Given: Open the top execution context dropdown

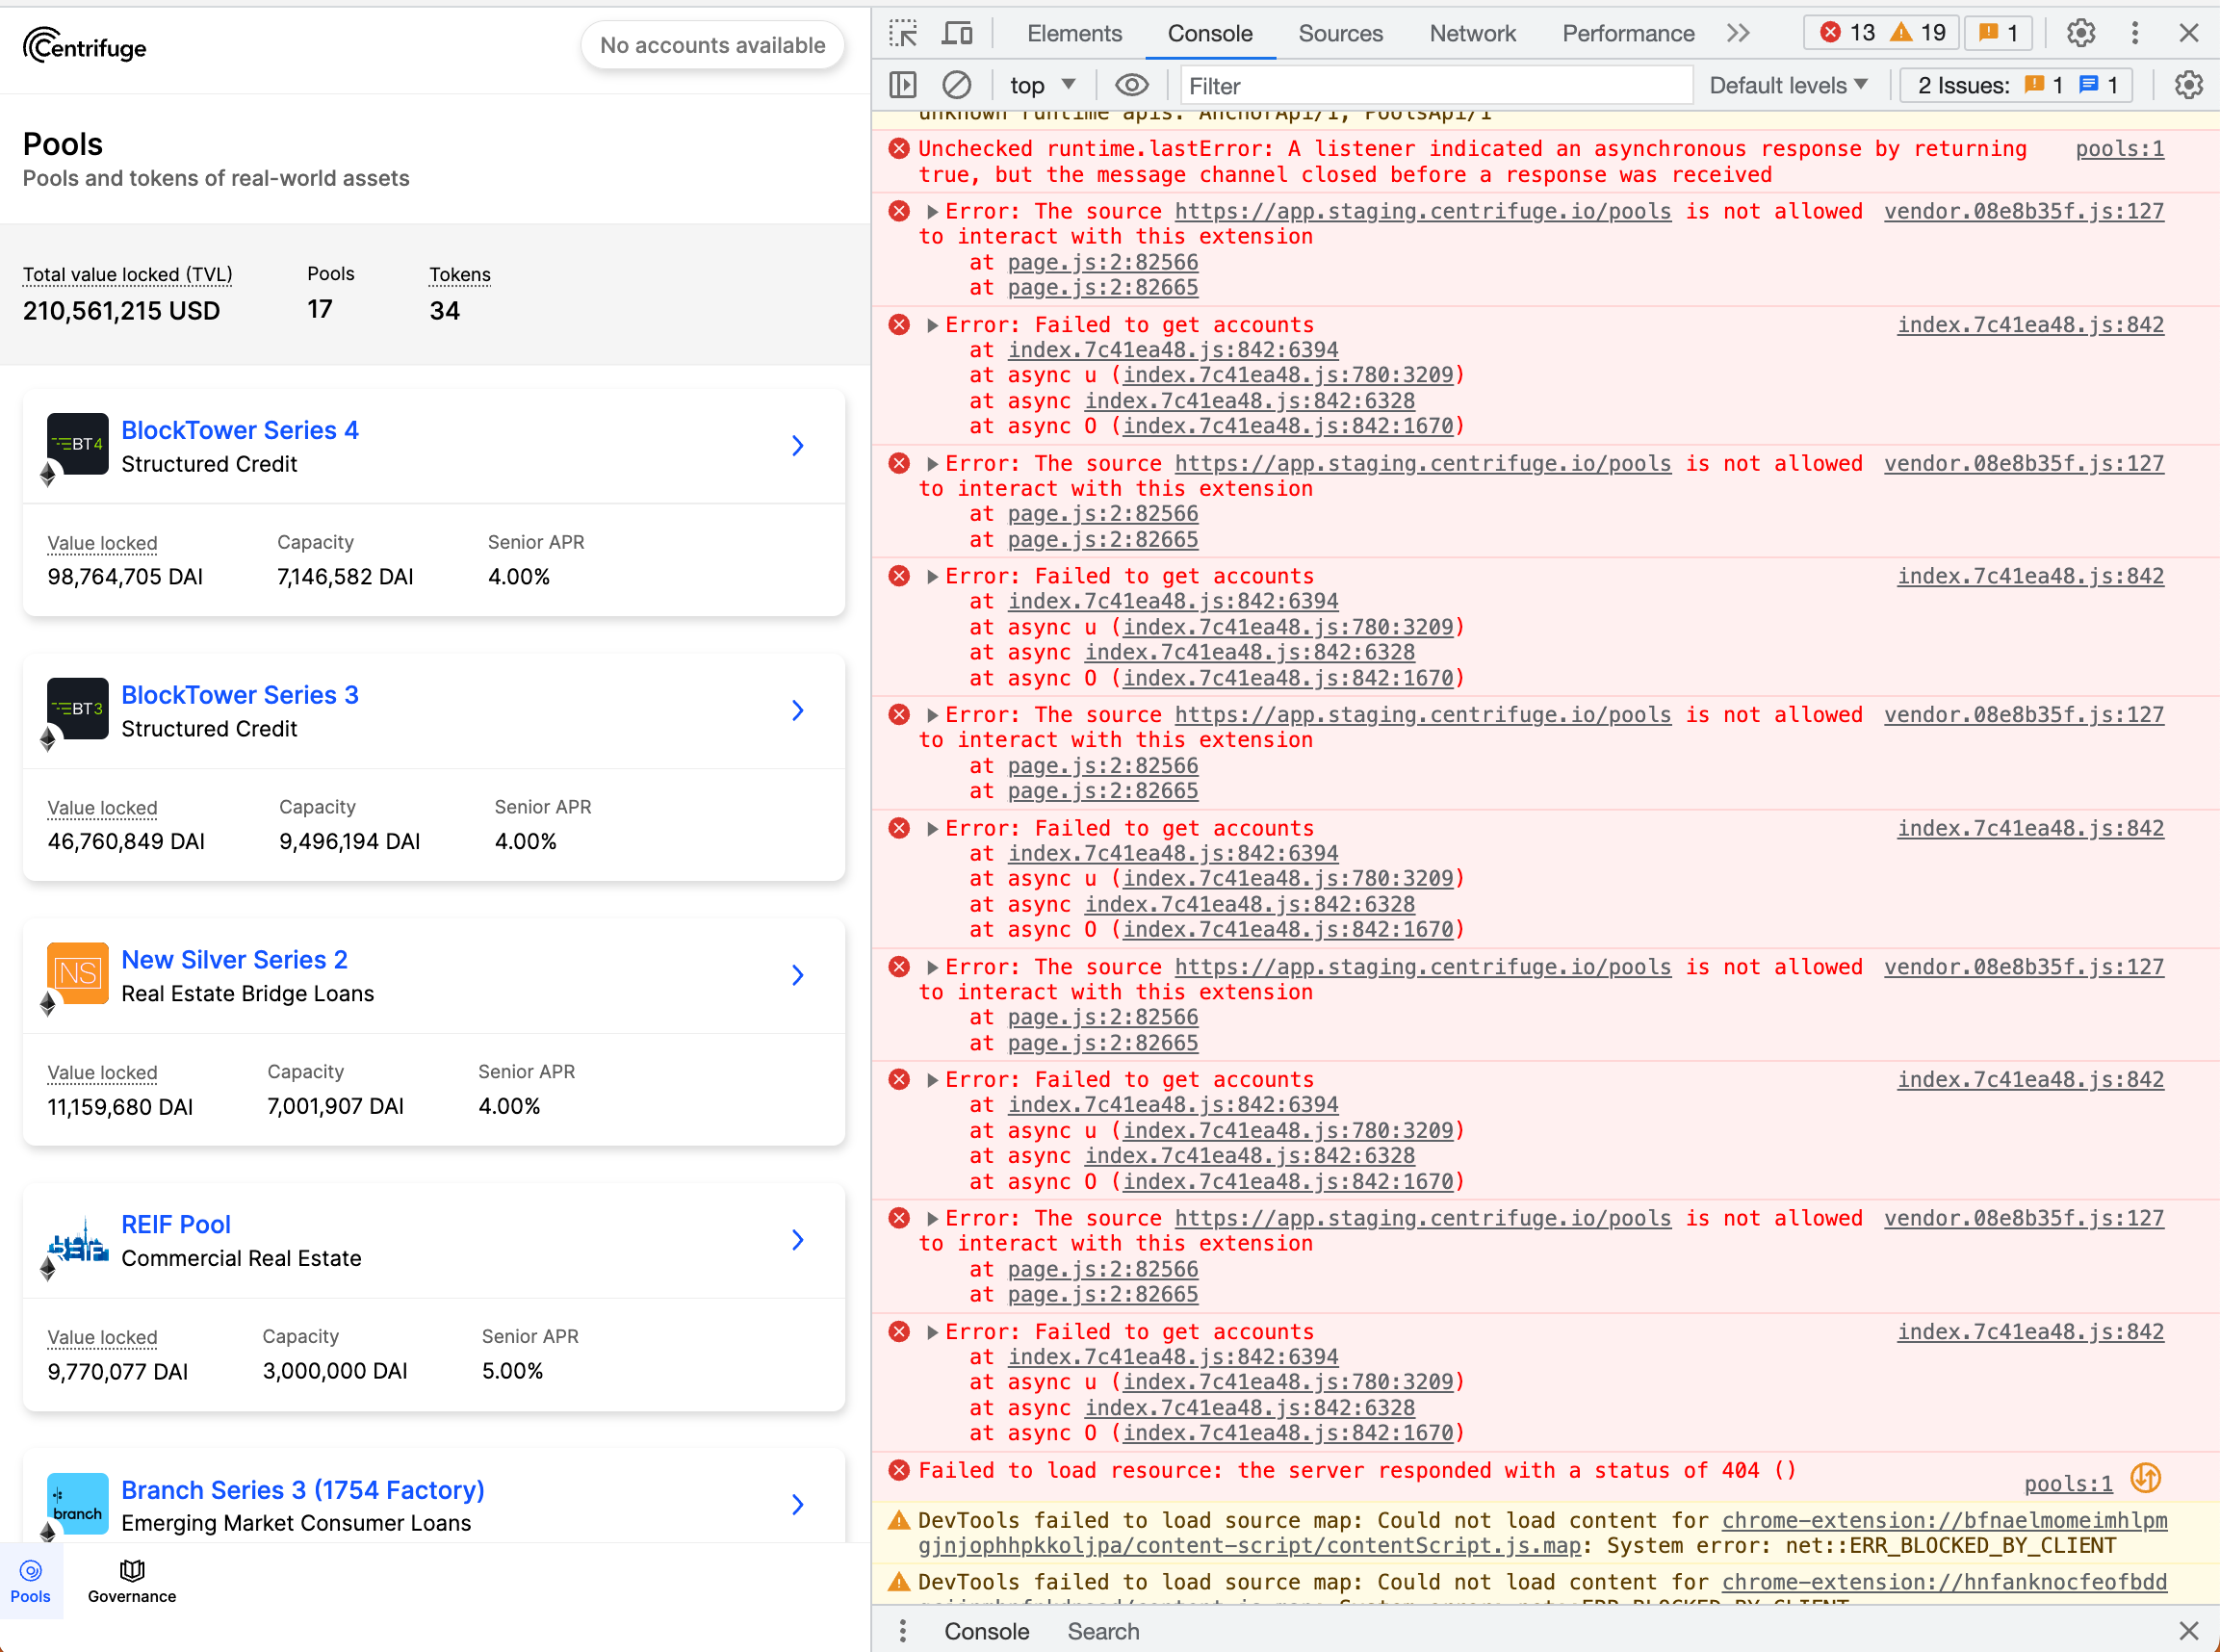Looking at the screenshot, I should (x=1040, y=85).
